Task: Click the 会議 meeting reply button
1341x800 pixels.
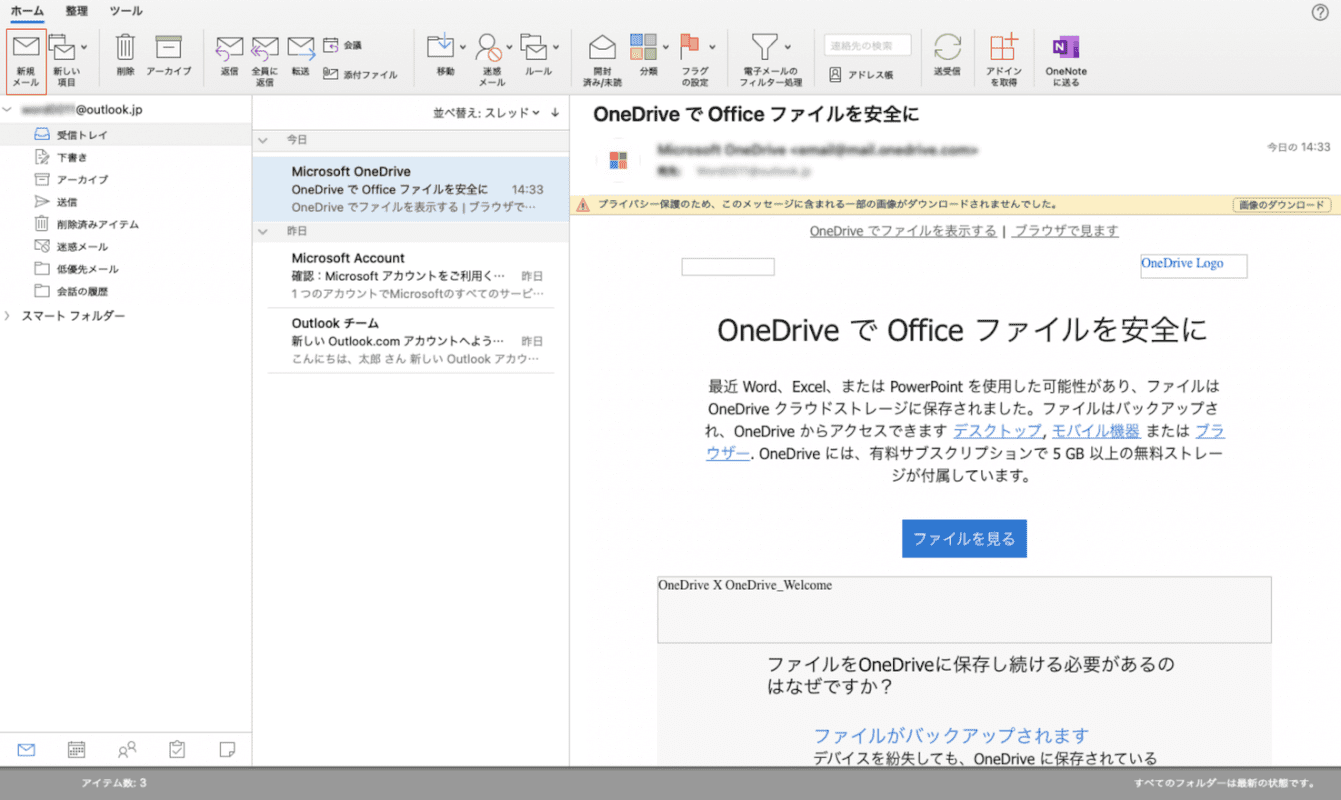Action: coord(343,45)
